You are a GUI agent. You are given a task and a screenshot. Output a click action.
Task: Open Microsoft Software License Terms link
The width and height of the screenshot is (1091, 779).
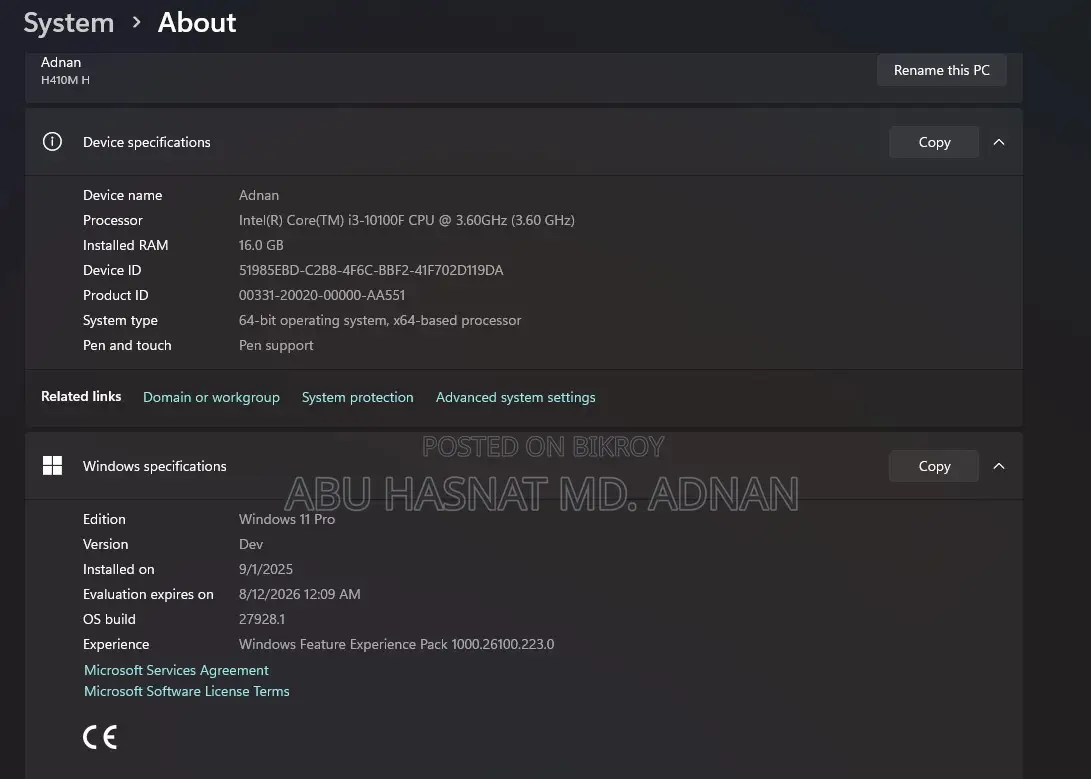click(x=186, y=691)
